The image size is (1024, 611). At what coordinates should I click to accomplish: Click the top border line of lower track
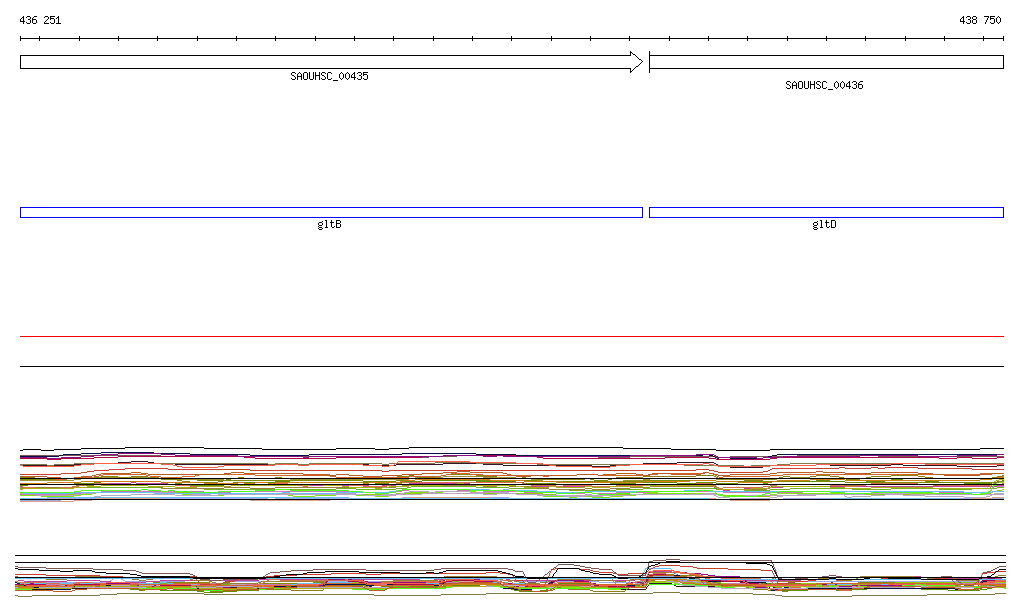pos(512,555)
